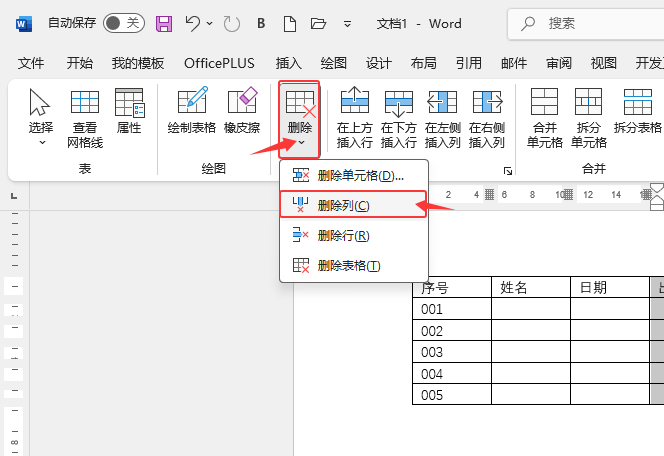Open the 插入 ribbon tab

coord(288,64)
